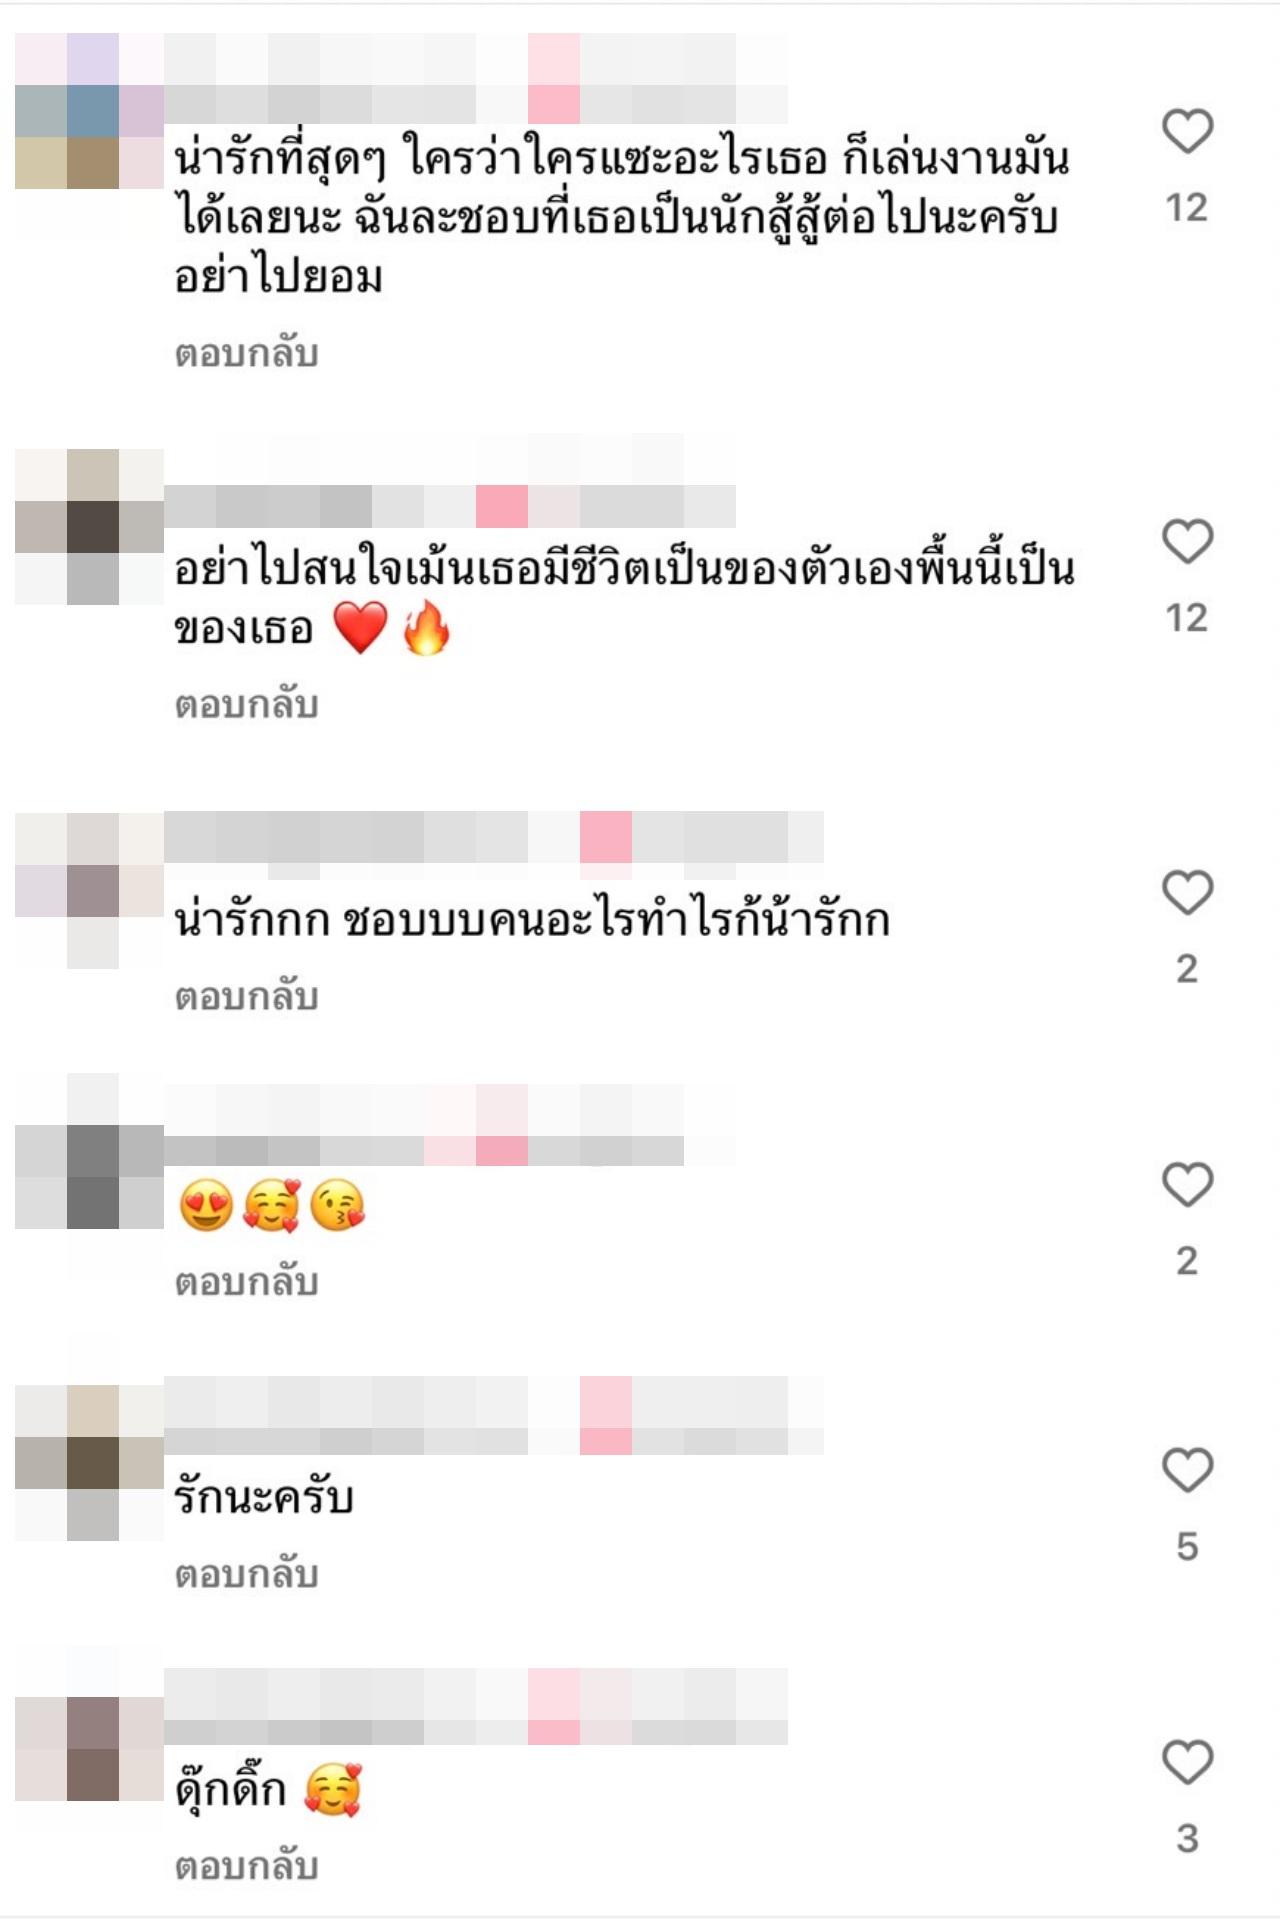
Task: Open username above น่ารักกก ชอบบบ comment
Action: tap(494, 837)
